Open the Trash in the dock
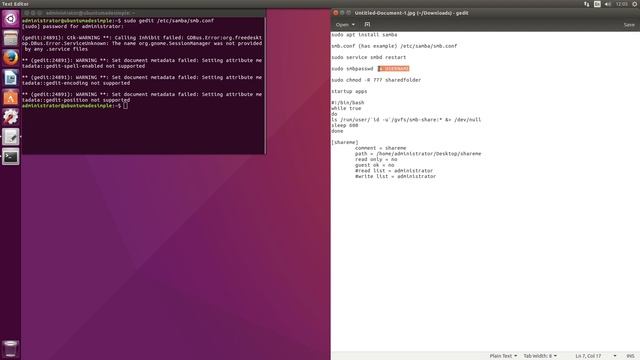The height and width of the screenshot is (360, 640). pyautogui.click(x=11, y=349)
